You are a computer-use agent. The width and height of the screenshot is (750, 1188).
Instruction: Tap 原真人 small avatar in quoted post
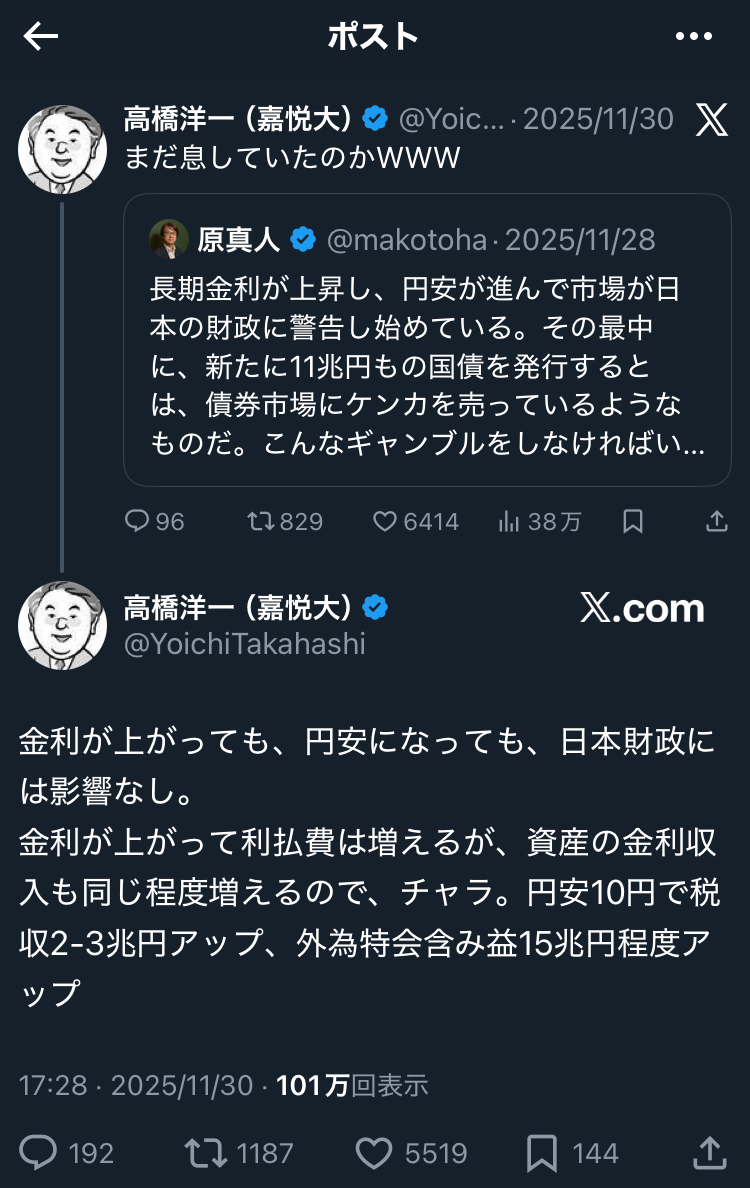(x=169, y=240)
